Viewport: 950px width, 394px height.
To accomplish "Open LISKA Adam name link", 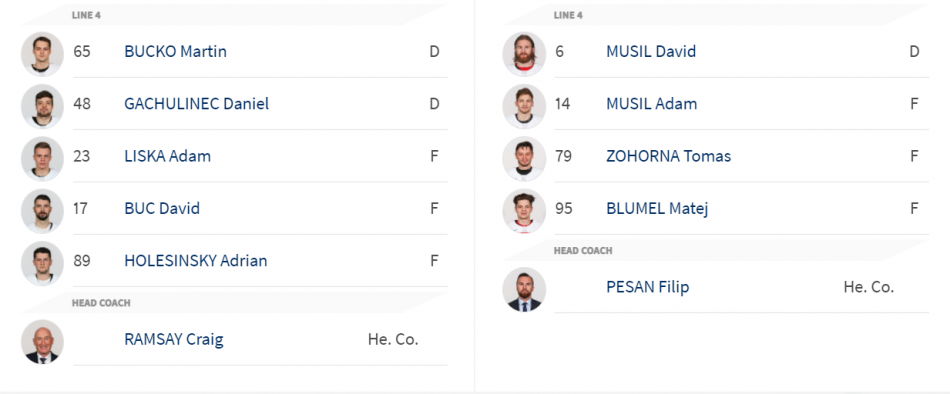I will pos(168,156).
